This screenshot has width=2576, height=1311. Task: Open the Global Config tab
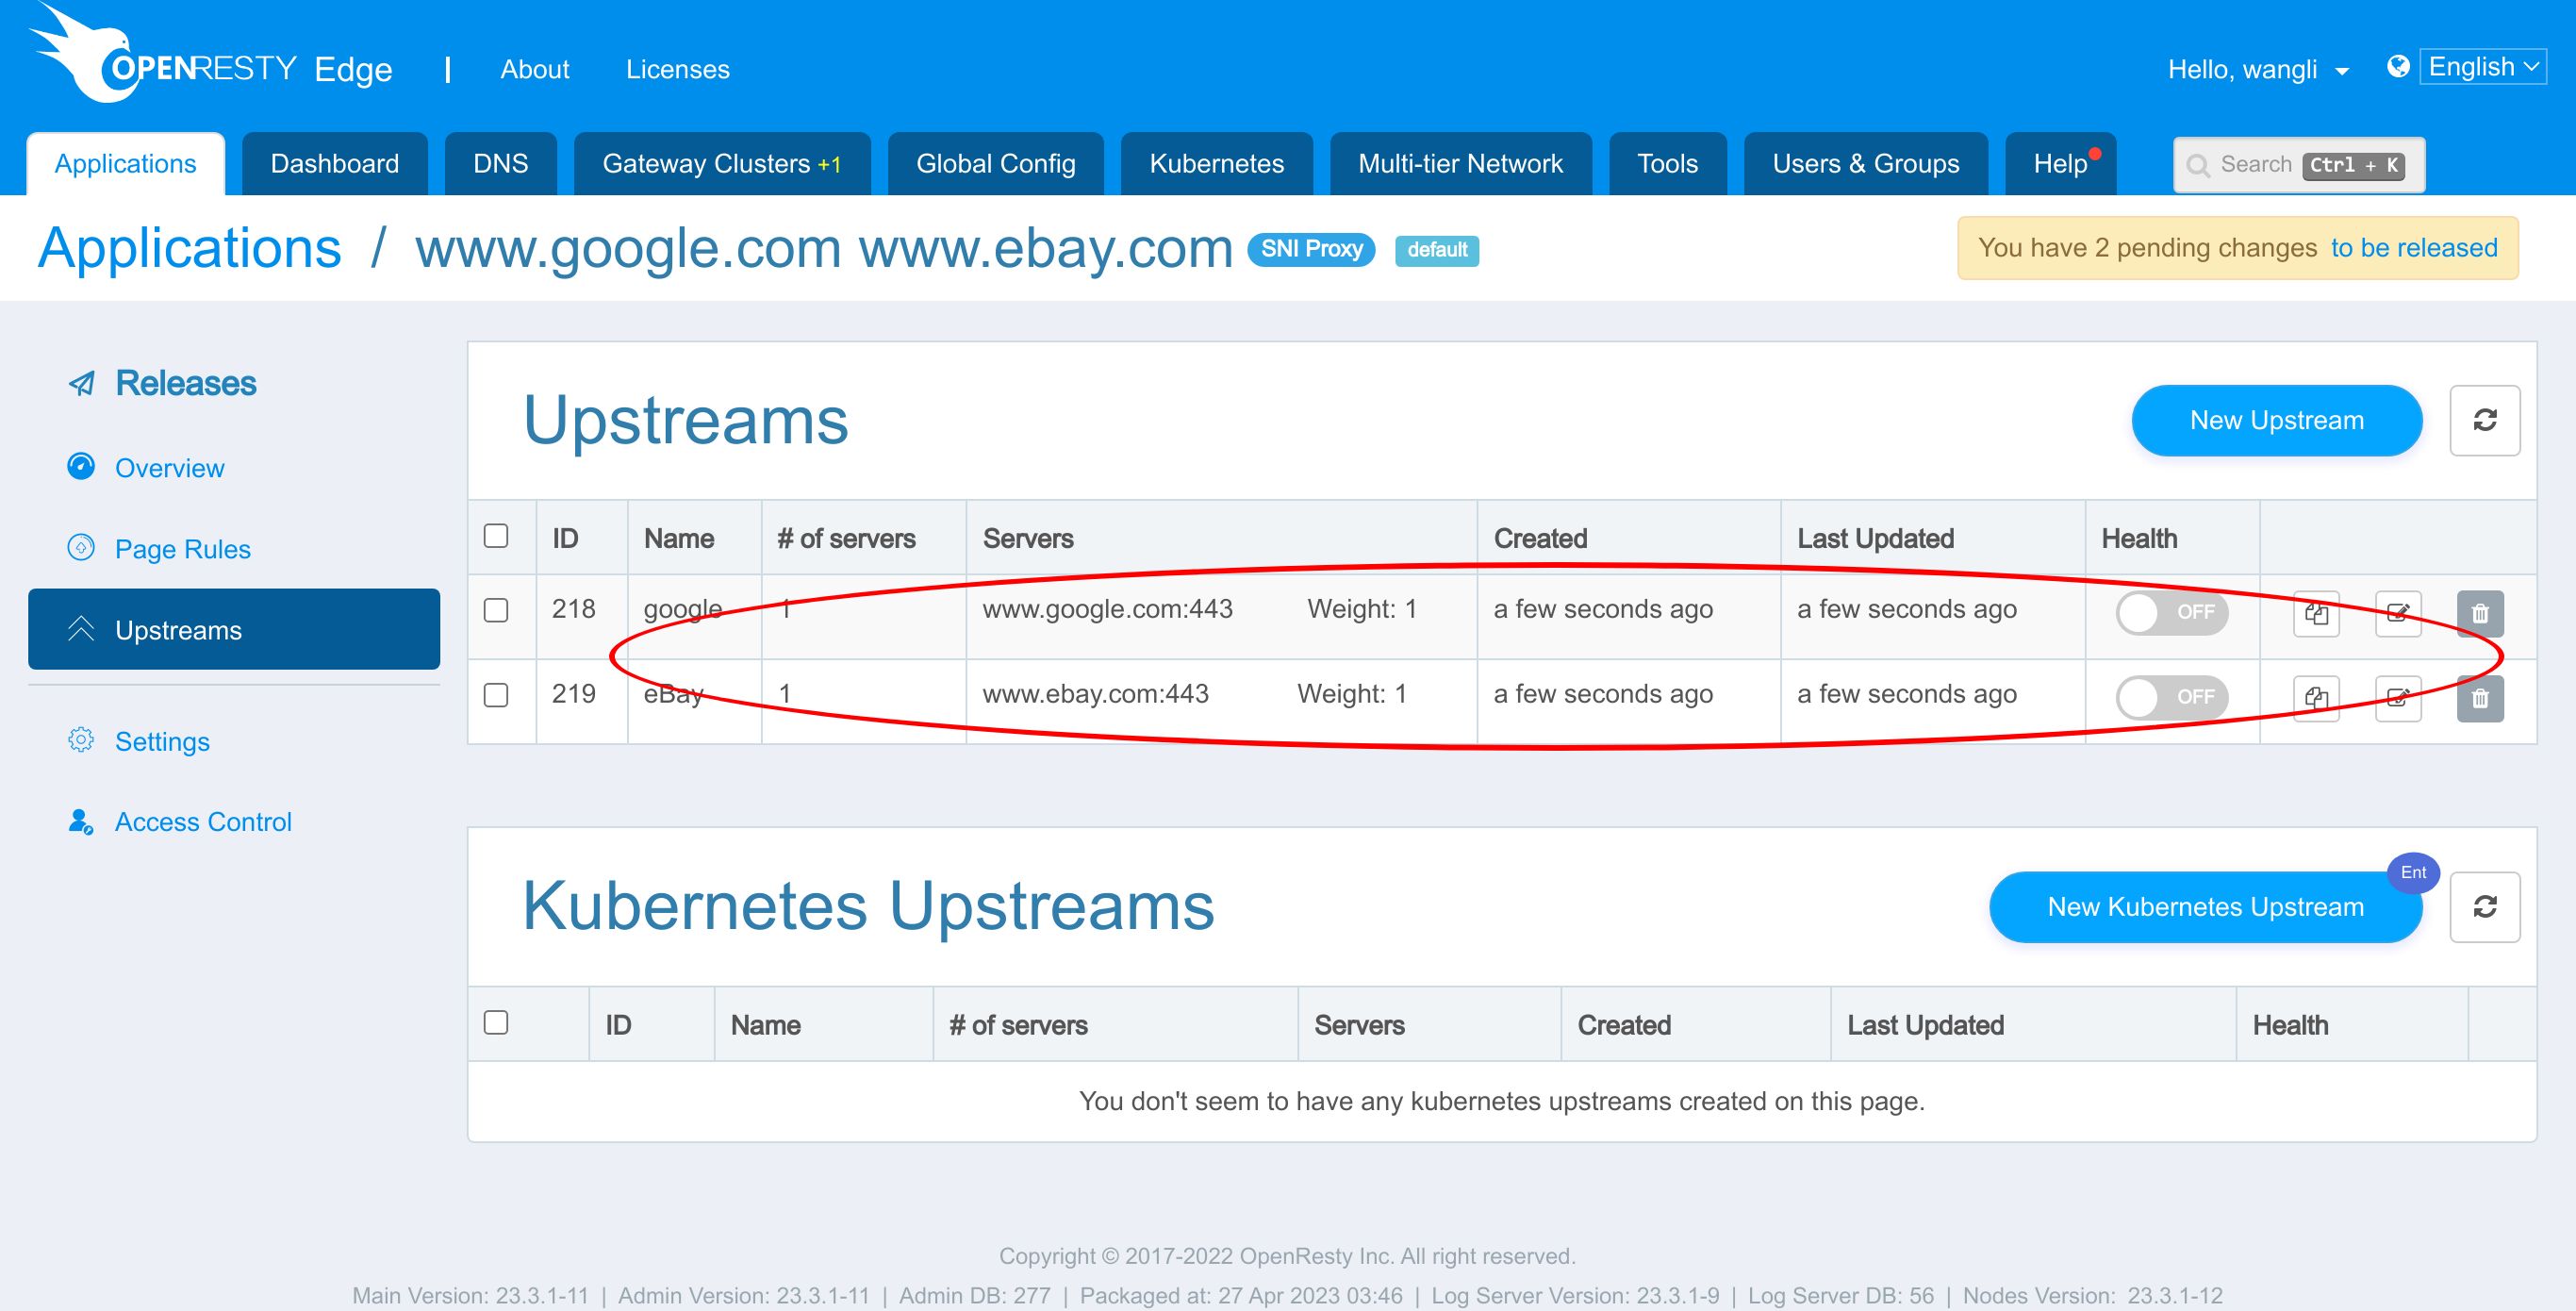[x=996, y=164]
